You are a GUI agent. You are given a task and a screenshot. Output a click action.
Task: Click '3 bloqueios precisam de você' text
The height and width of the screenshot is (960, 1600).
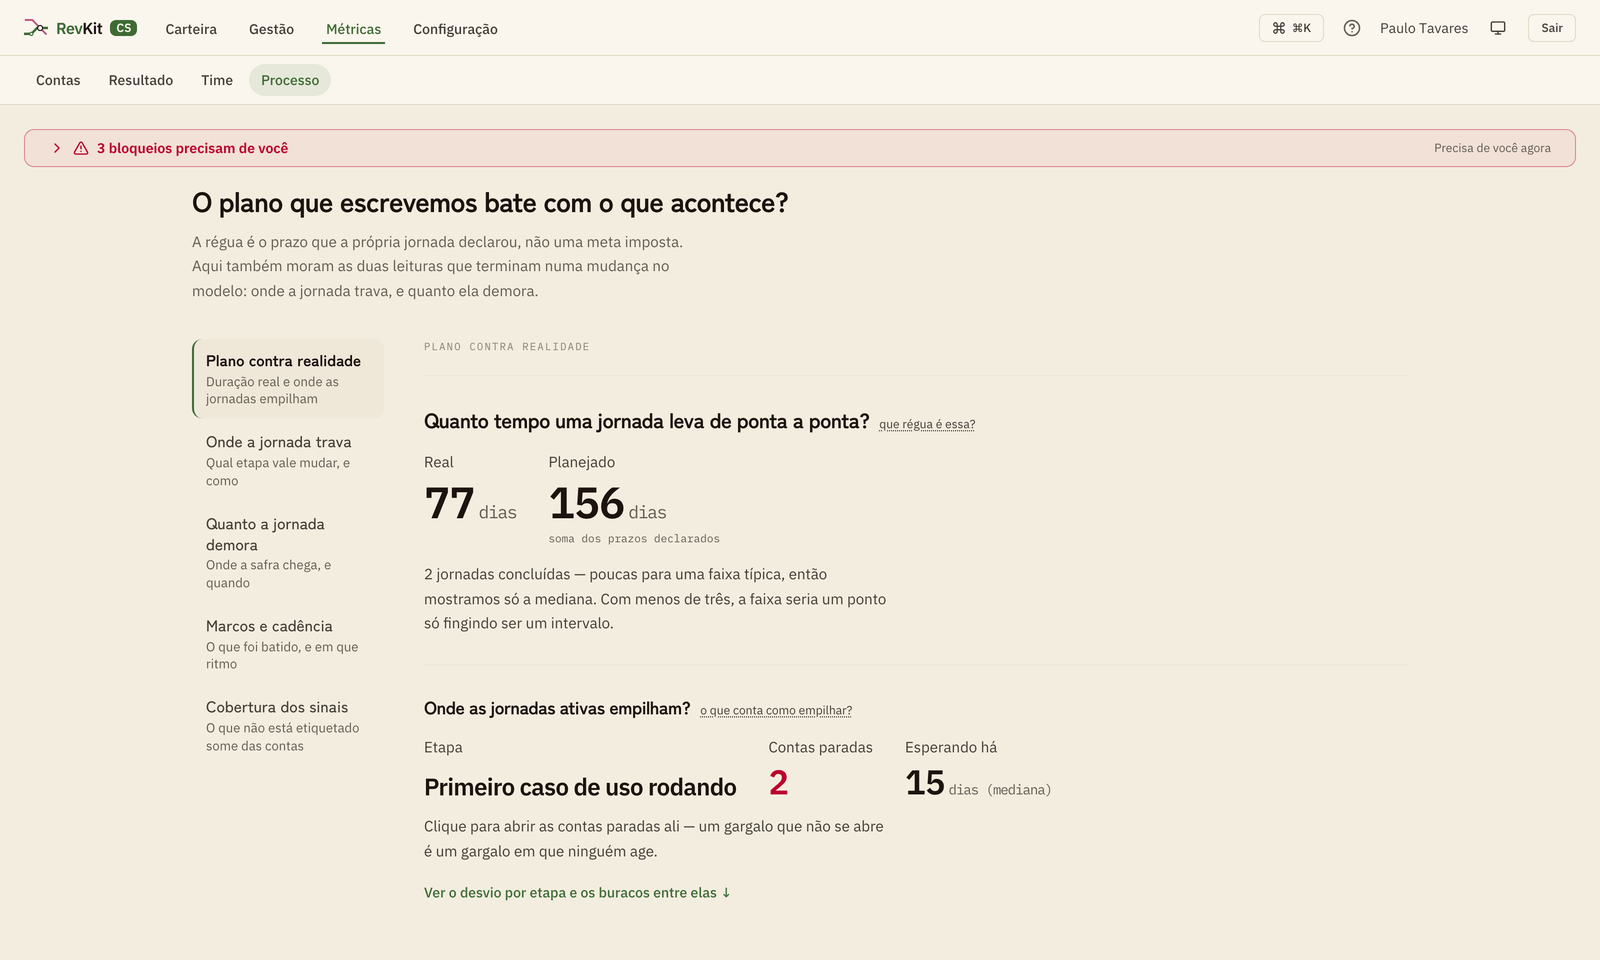tap(192, 148)
